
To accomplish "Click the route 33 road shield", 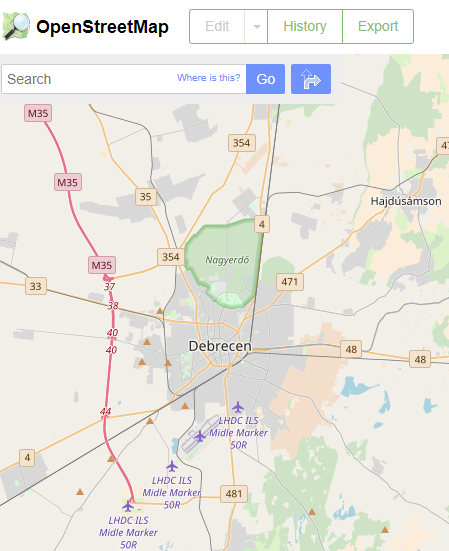I will click(x=36, y=286).
